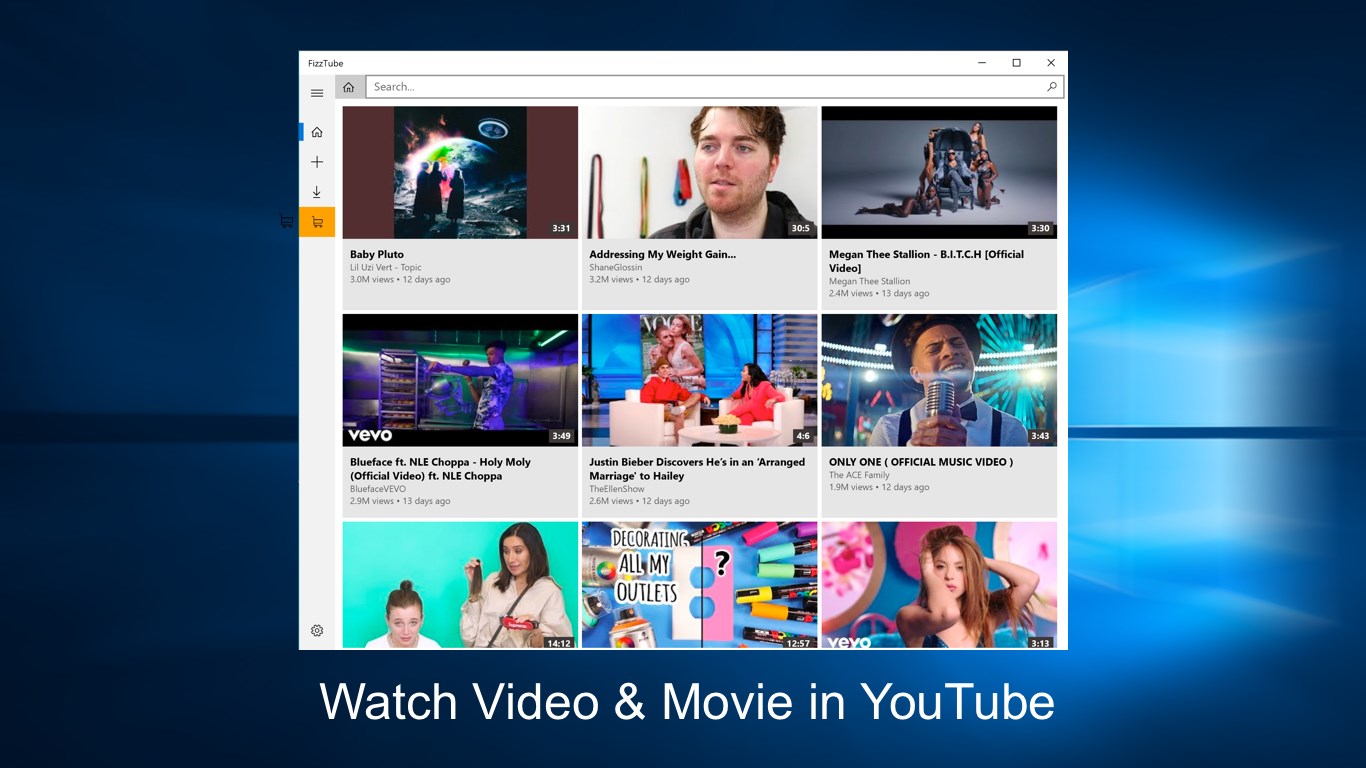Viewport: 1366px width, 768px height.
Task: Click the 12:57 duration badge
Action: click(x=799, y=643)
